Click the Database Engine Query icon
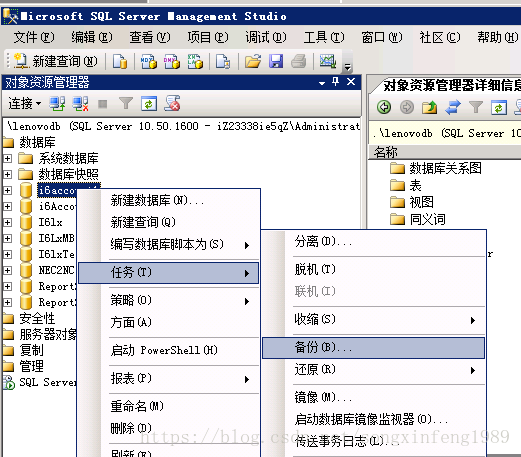The height and width of the screenshot is (457, 521). coord(120,61)
